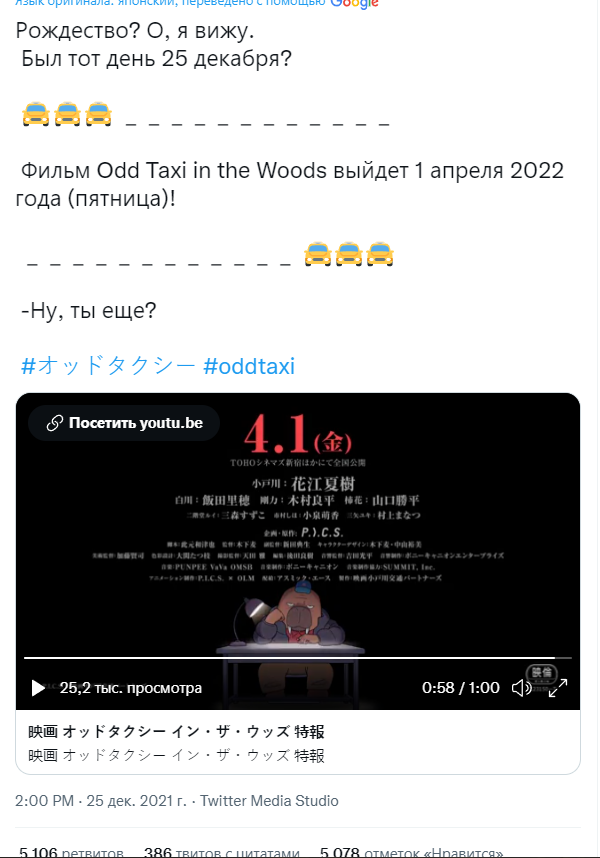Click the video progress bar
Screen dimensions: 600x858
(x=298, y=658)
